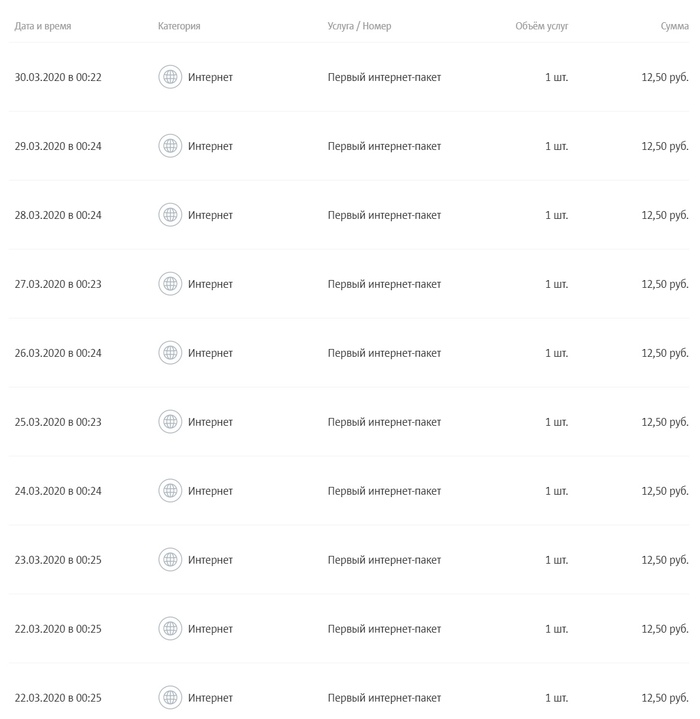Screen dimensions: 700x719
Task: Click the Объём услуг column header
Action: pos(542,26)
